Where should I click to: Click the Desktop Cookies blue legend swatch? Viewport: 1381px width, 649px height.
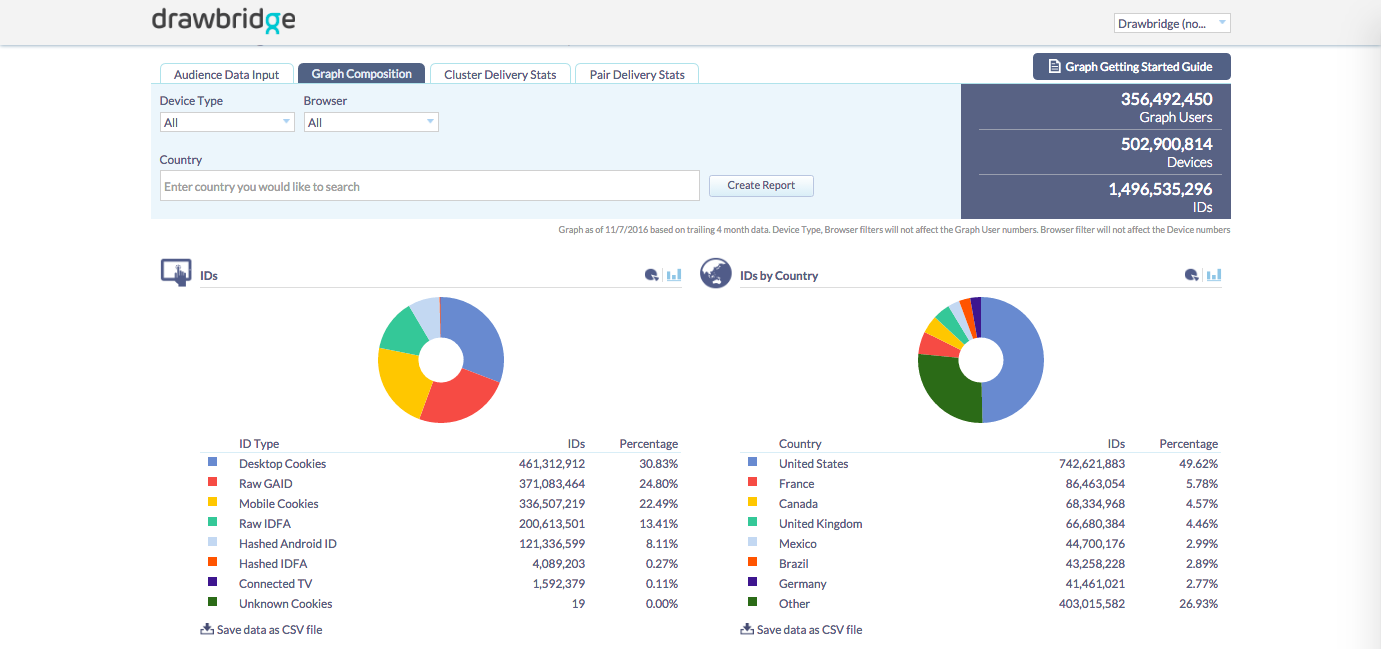[x=213, y=462]
